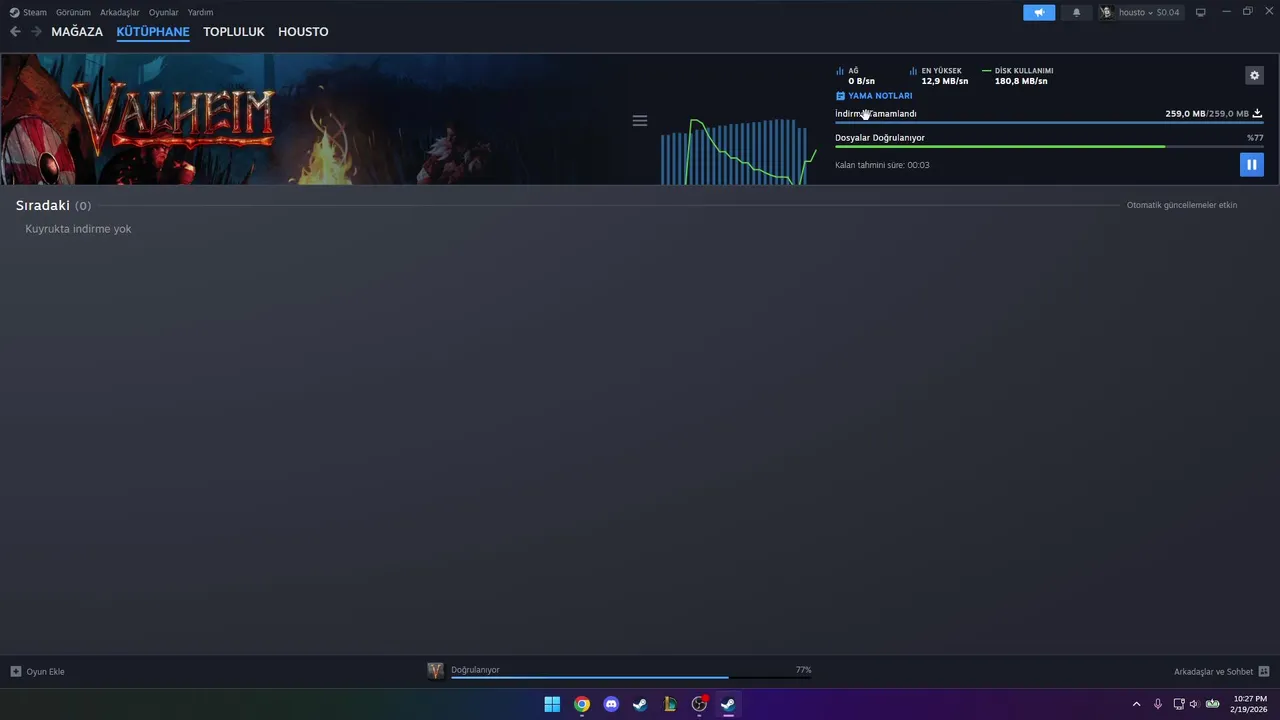The image size is (1280, 720).
Task: Open the HOUSTO profile tab
Action: (303, 31)
